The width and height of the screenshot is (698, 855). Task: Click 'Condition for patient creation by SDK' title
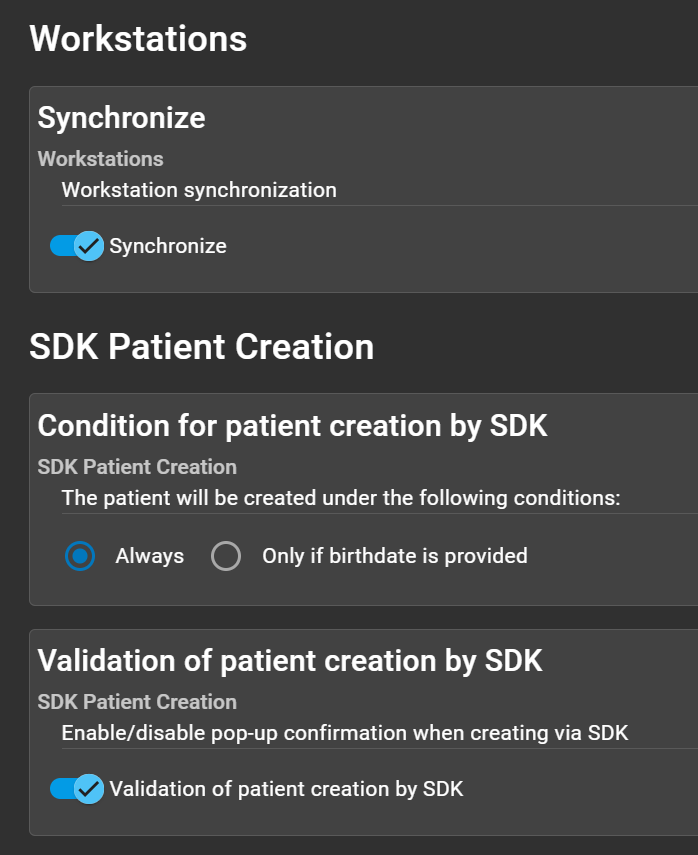pos(292,425)
